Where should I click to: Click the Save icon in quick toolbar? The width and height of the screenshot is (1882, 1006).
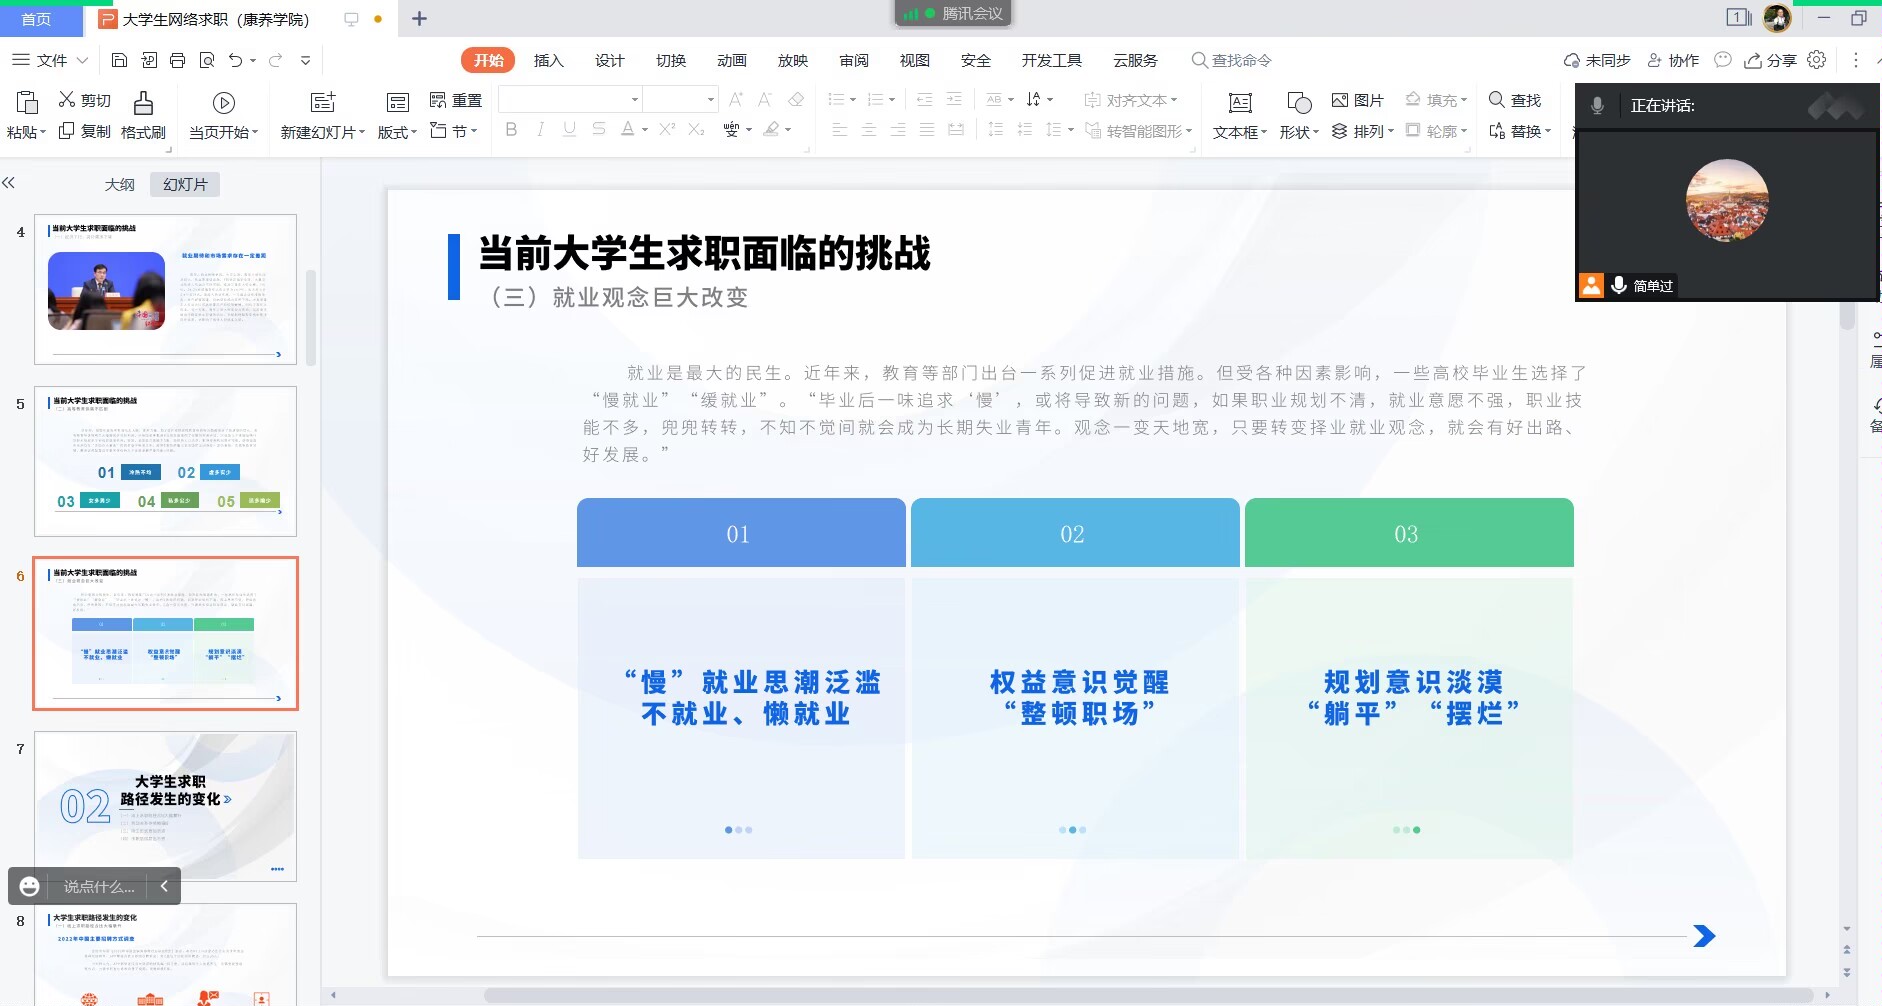click(x=119, y=61)
